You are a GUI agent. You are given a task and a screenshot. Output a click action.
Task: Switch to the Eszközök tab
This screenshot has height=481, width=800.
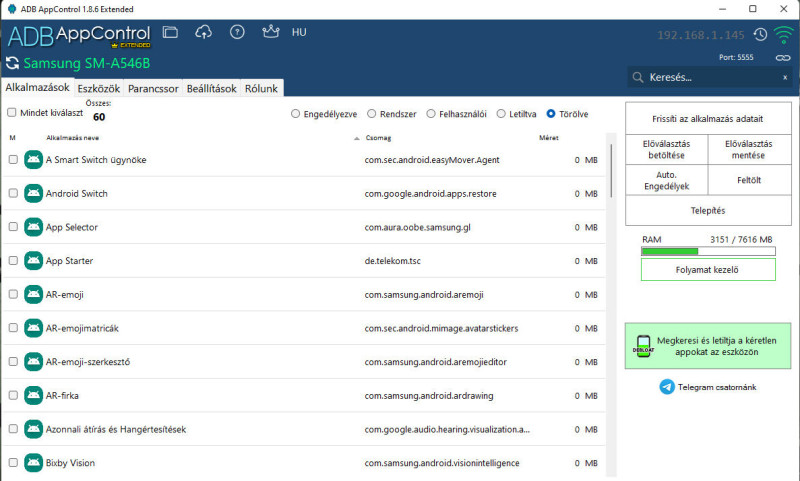98,89
